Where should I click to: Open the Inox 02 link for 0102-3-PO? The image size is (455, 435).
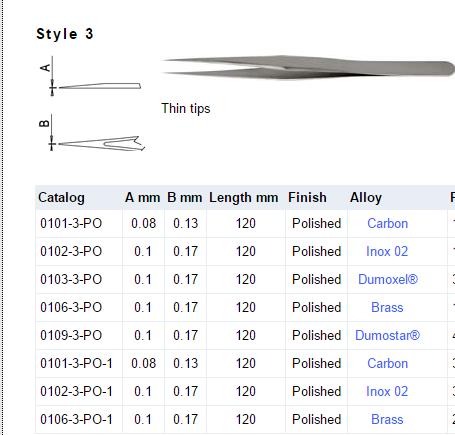coord(387,251)
